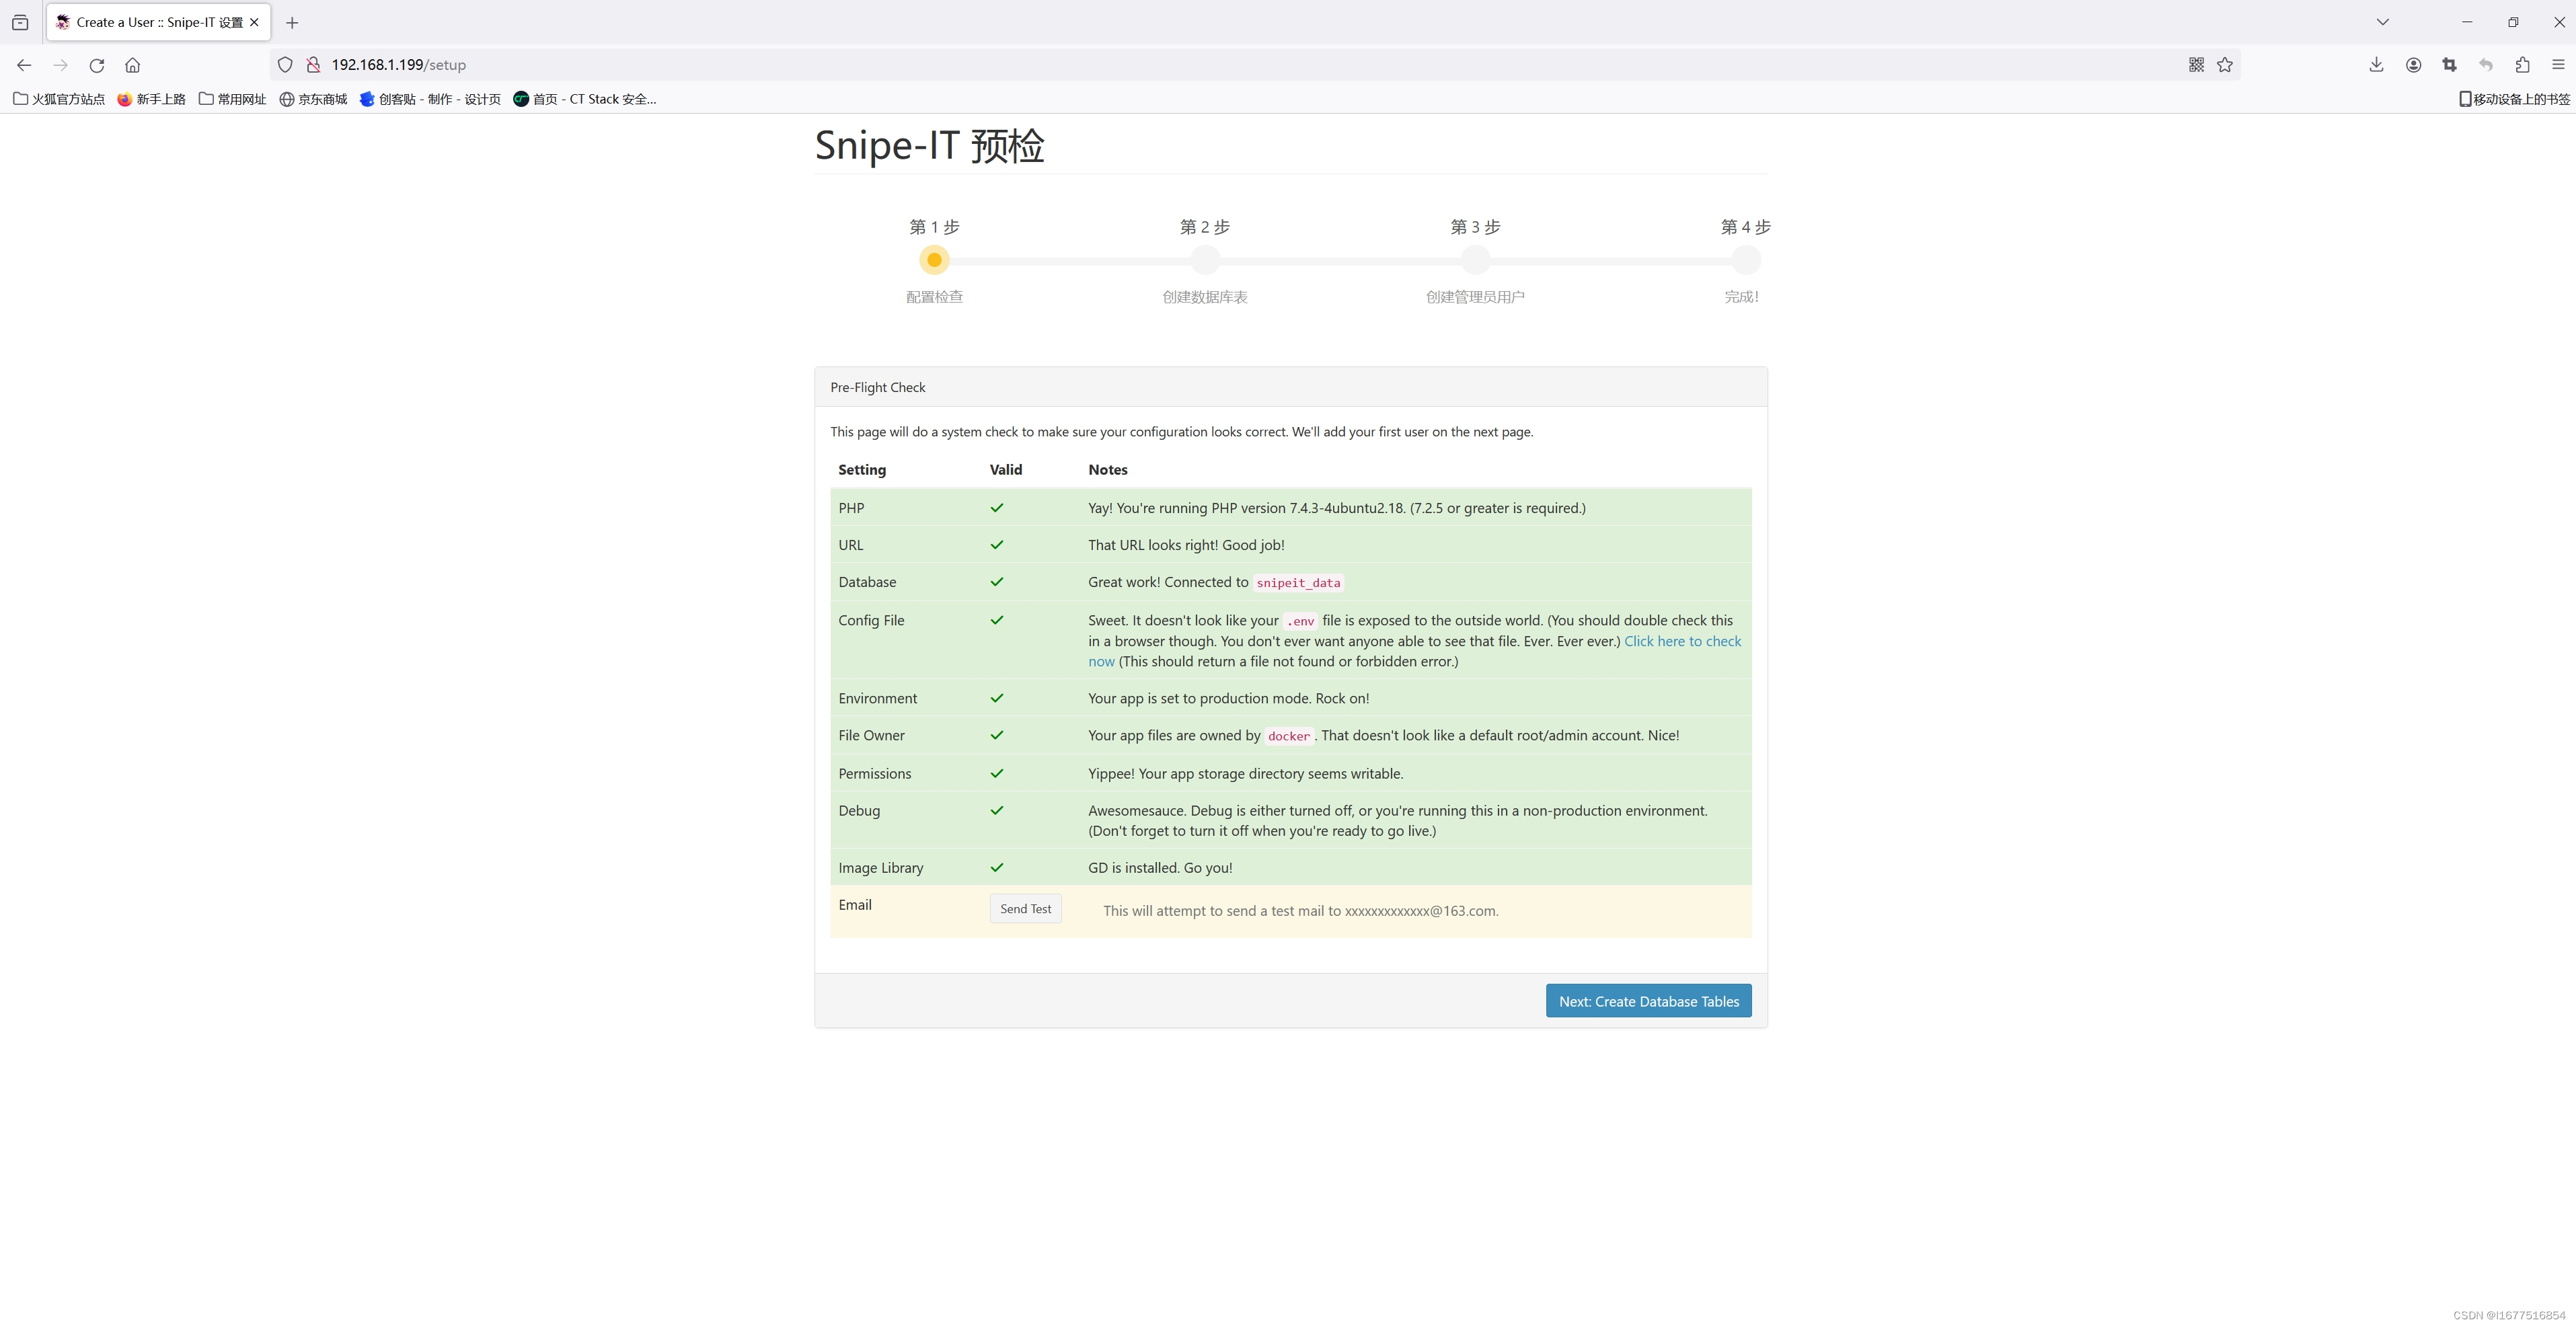The image size is (2576, 1326).
Task: Click Next: Create Database Tables
Action: point(1648,1001)
